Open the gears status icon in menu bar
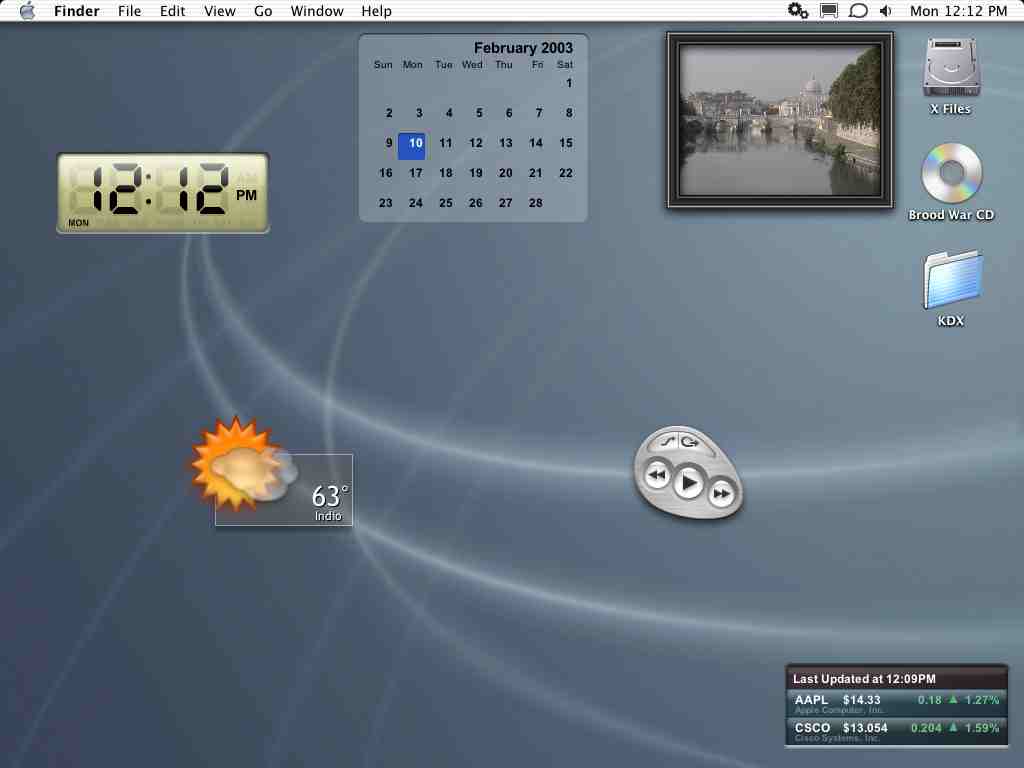This screenshot has height=768, width=1024. coord(797,10)
